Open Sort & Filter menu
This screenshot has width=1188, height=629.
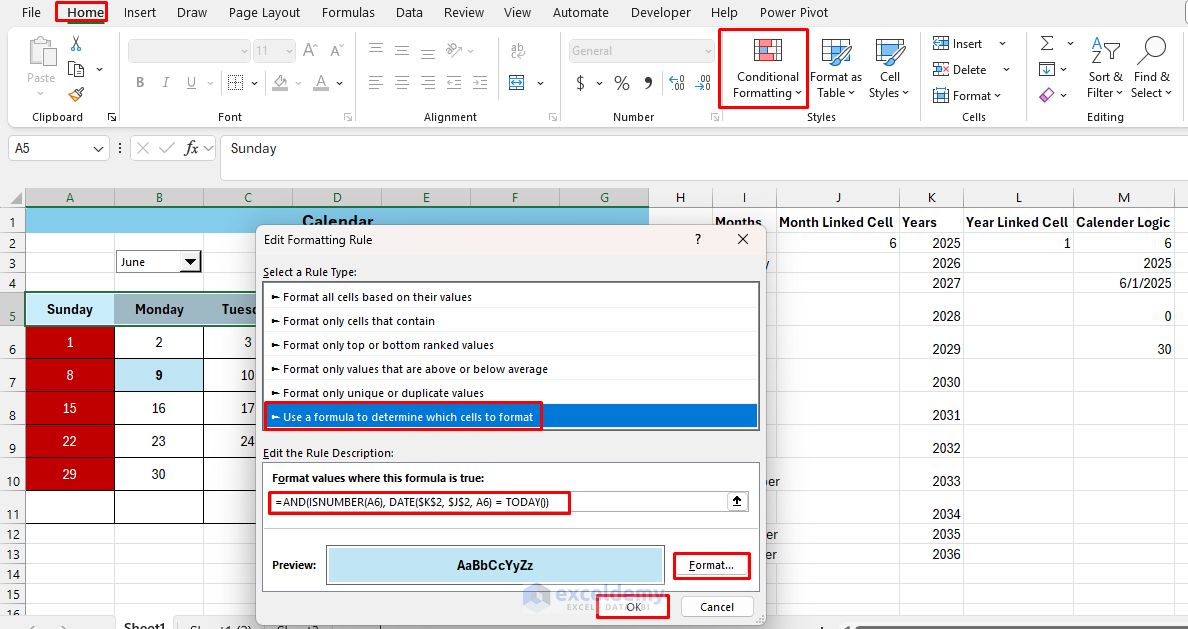pyautogui.click(x=1105, y=69)
